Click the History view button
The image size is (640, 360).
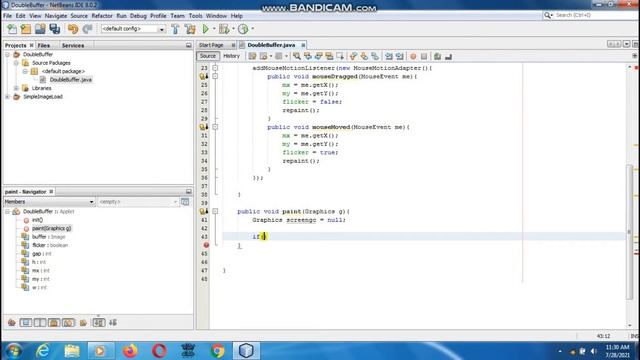point(231,56)
